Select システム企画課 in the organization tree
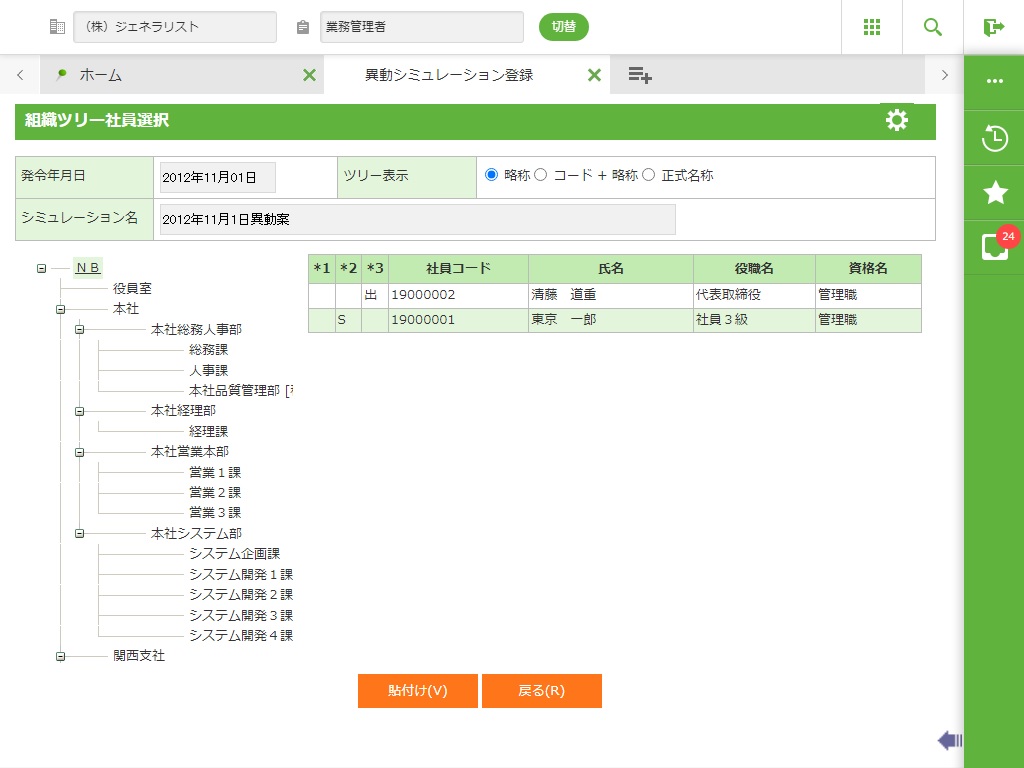Screen dimensions: 1024x768 pos(234,554)
